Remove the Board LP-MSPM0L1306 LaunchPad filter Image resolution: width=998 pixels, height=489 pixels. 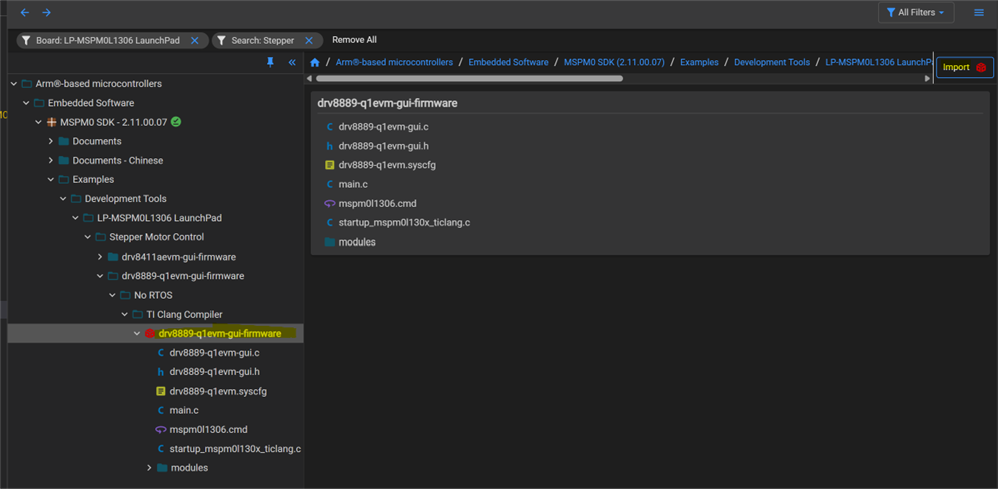tap(195, 40)
